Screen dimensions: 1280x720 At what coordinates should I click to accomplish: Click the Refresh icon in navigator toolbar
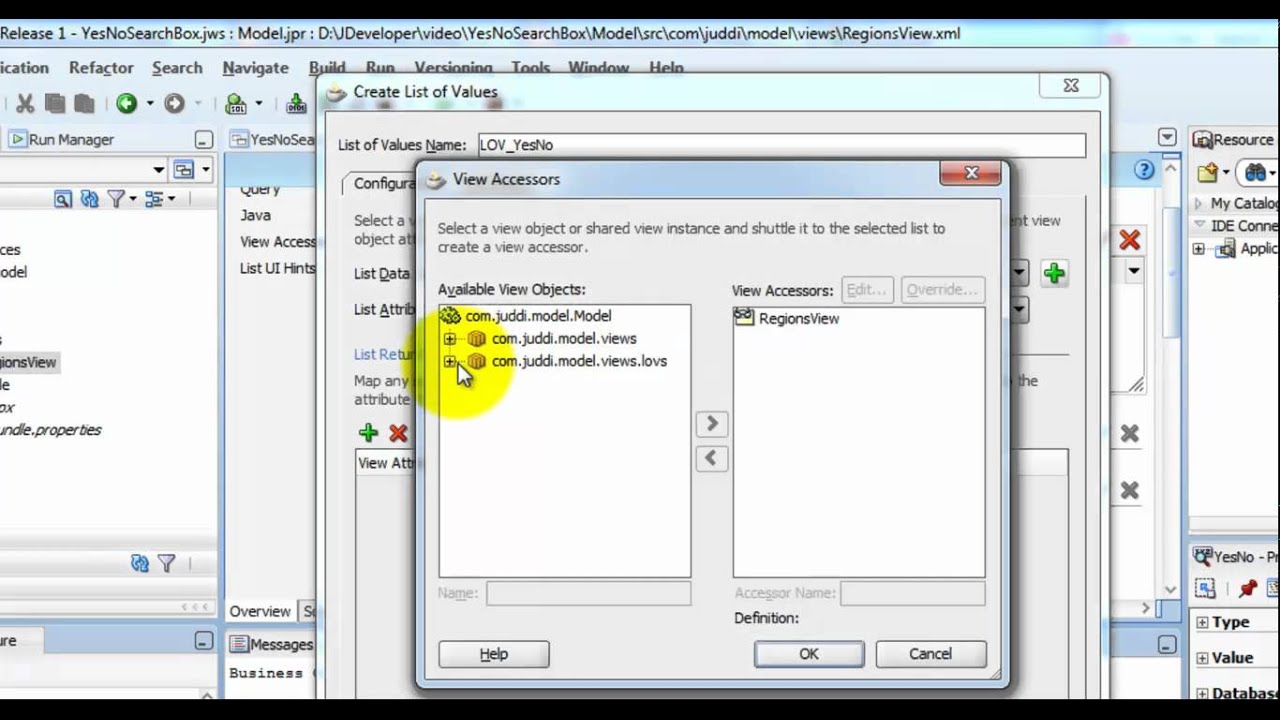pos(89,200)
